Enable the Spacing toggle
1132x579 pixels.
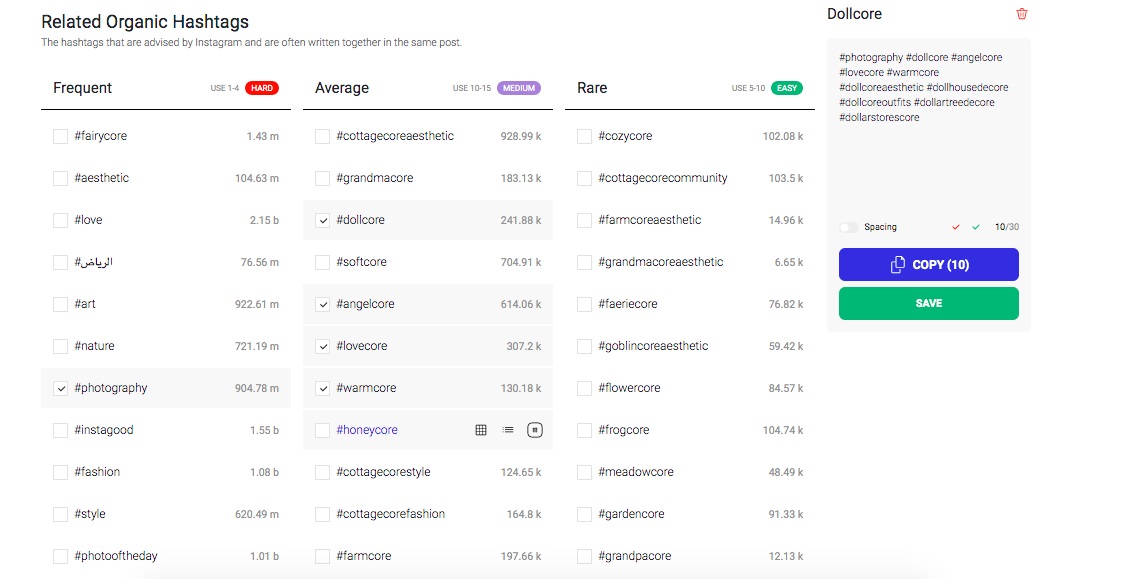click(x=849, y=227)
